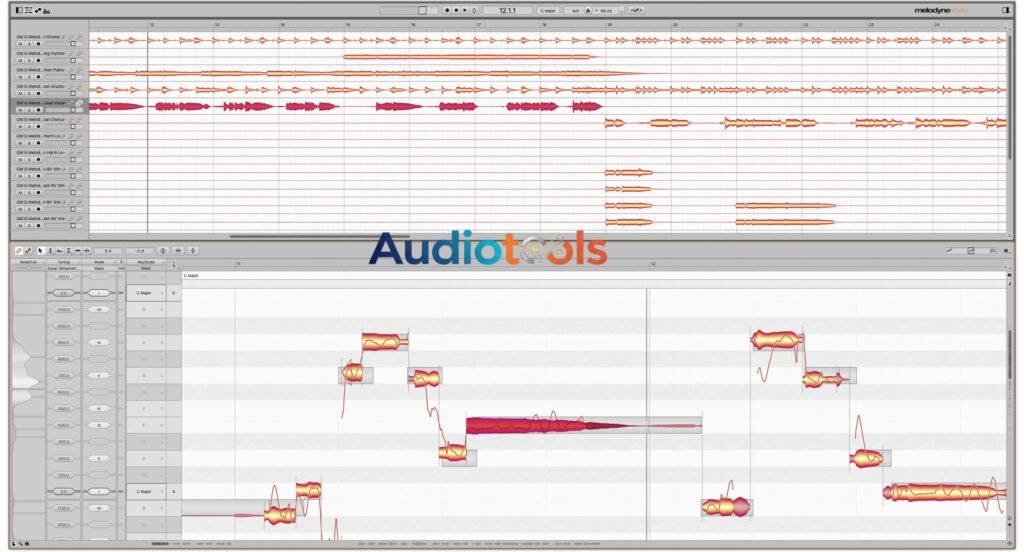The width and height of the screenshot is (1024, 552).
Task: Click the 4/4 time signature field
Action: click(x=575, y=10)
